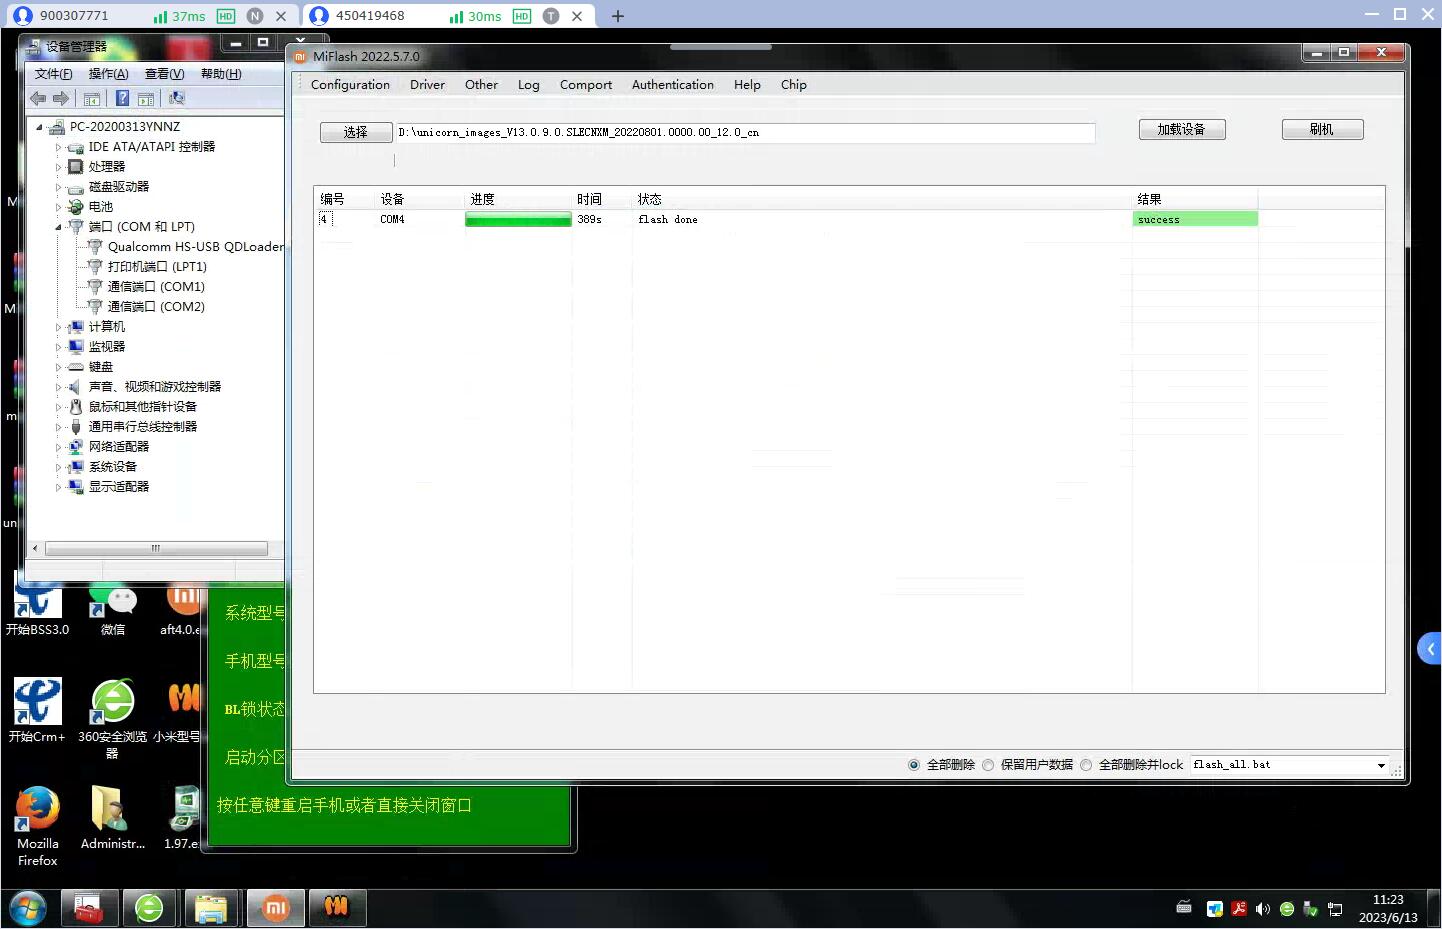Click the 刷机 flash button

(x=1322, y=129)
